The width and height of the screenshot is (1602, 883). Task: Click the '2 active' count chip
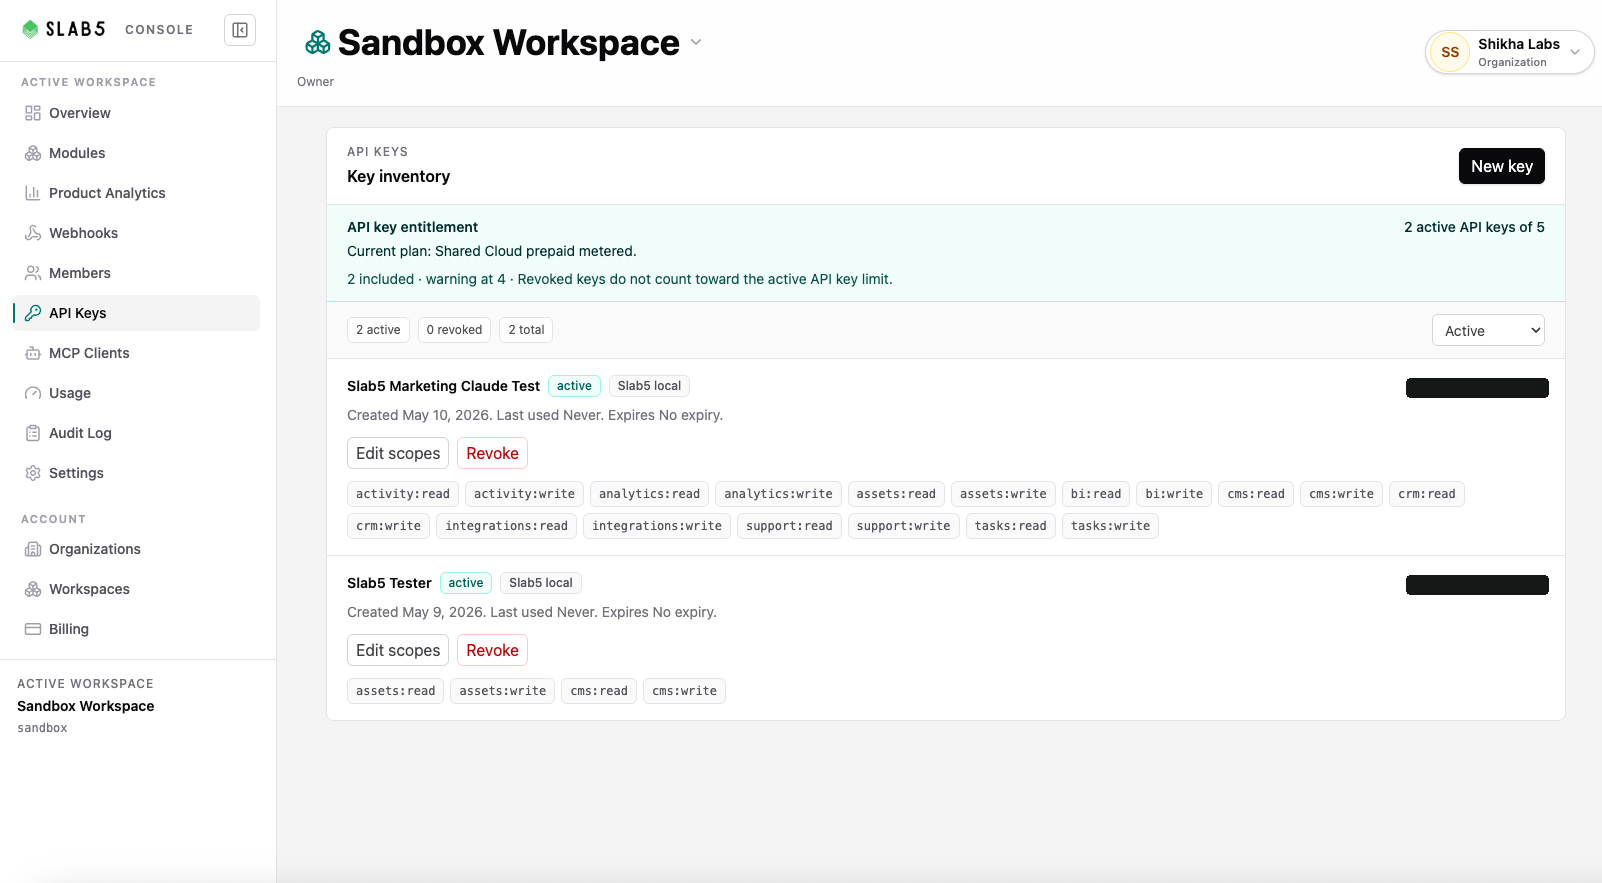pyautogui.click(x=378, y=330)
